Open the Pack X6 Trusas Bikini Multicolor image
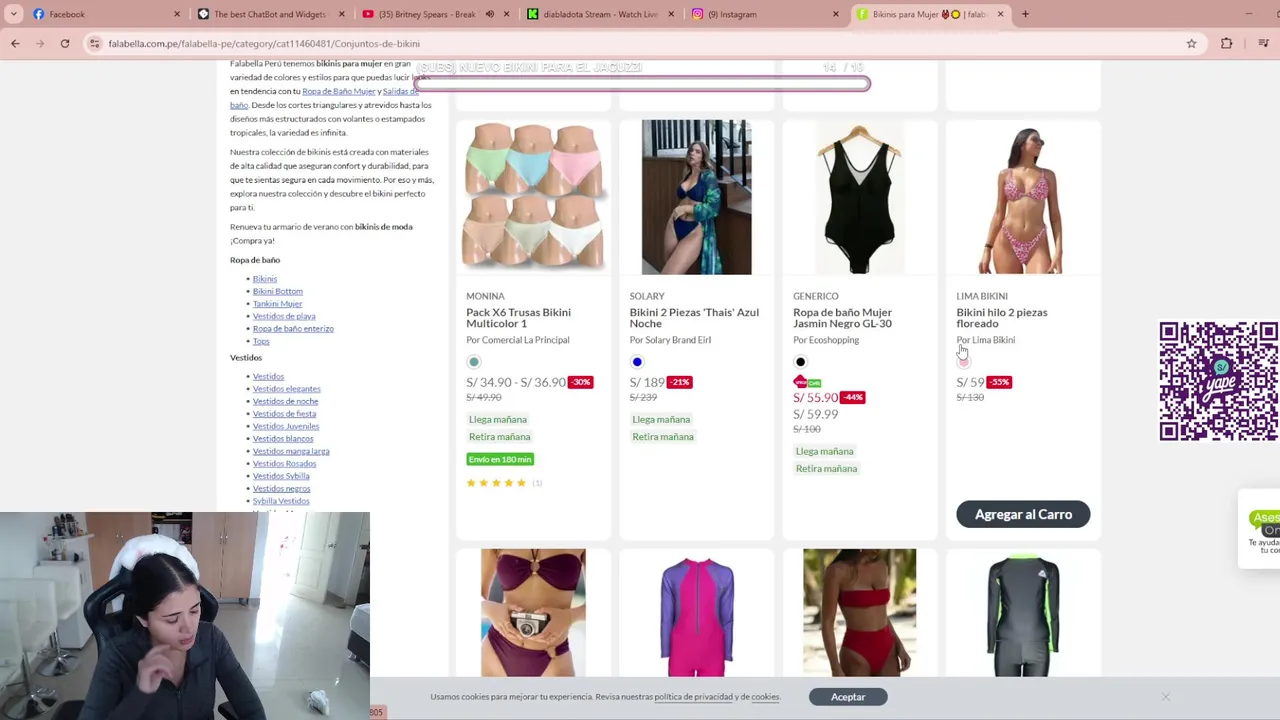This screenshot has width=1280, height=720. coord(533,197)
